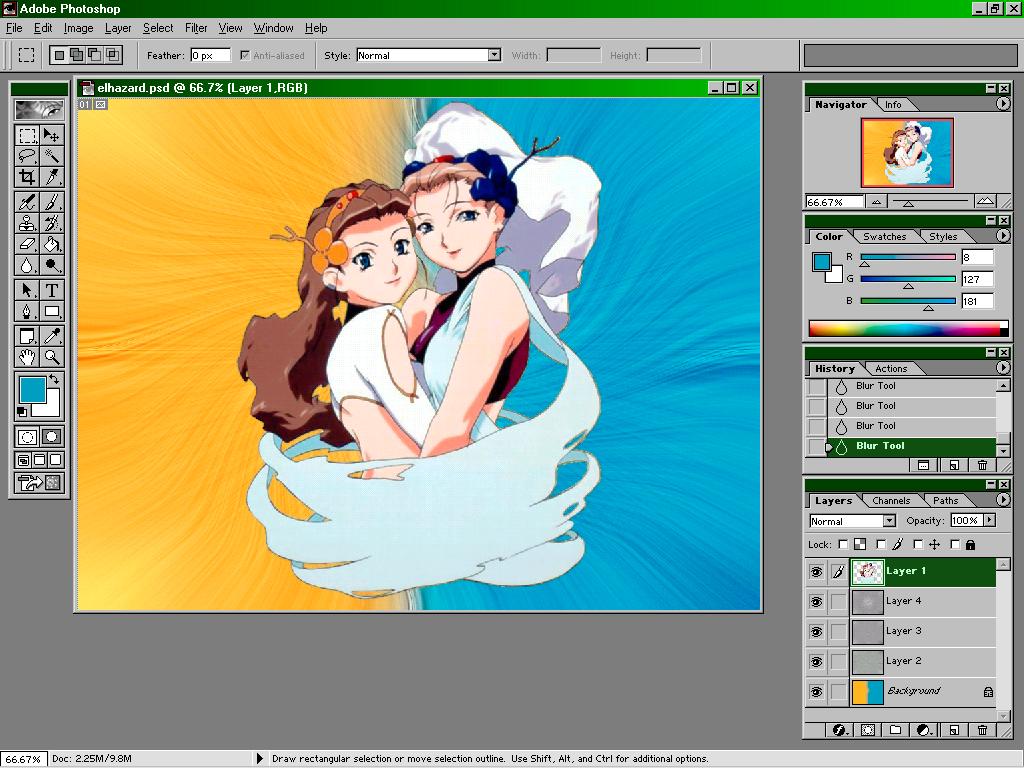1024x768 pixels.
Task: Open the Style dropdown in options bar
Action: click(494, 56)
